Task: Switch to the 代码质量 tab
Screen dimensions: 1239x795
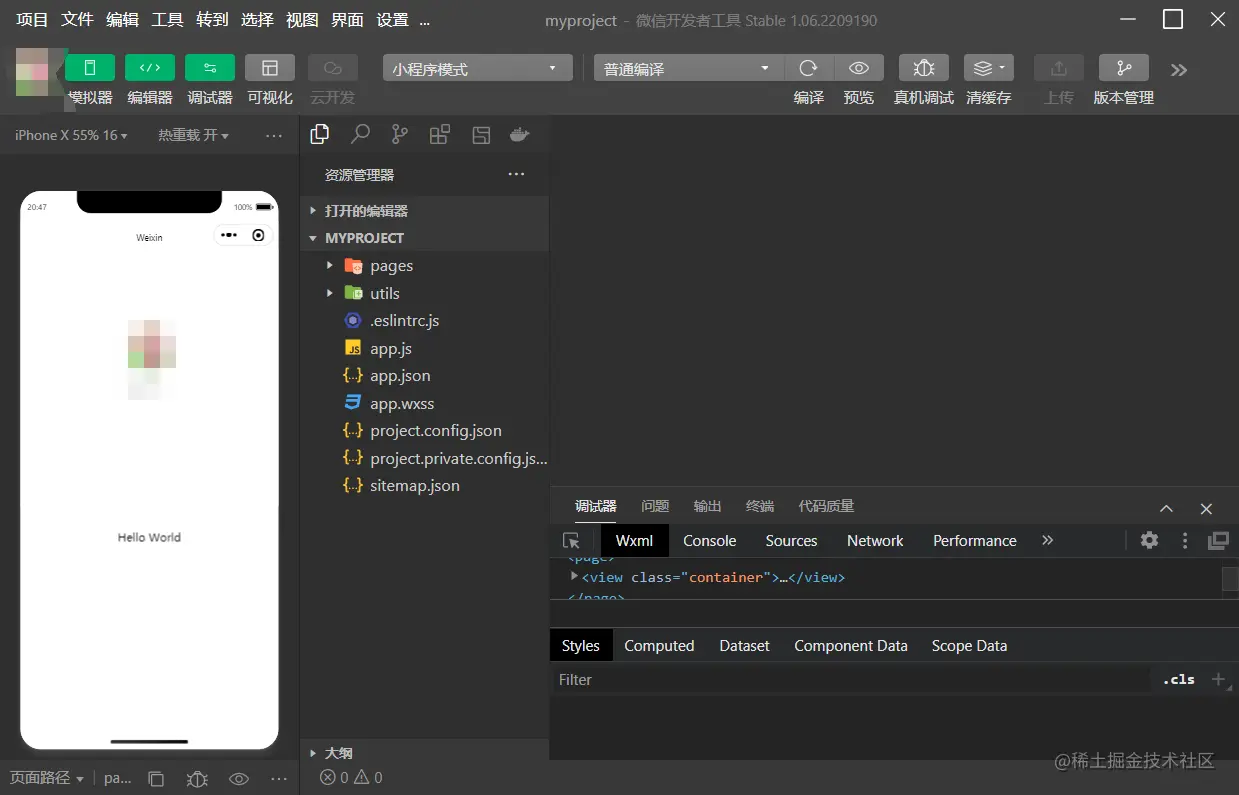Action: (x=826, y=506)
